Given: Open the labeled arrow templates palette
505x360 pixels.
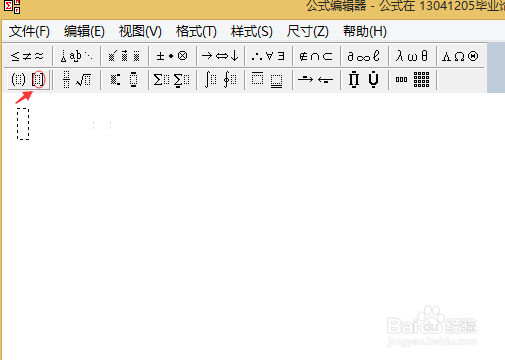Looking at the screenshot, I should [x=316, y=80].
